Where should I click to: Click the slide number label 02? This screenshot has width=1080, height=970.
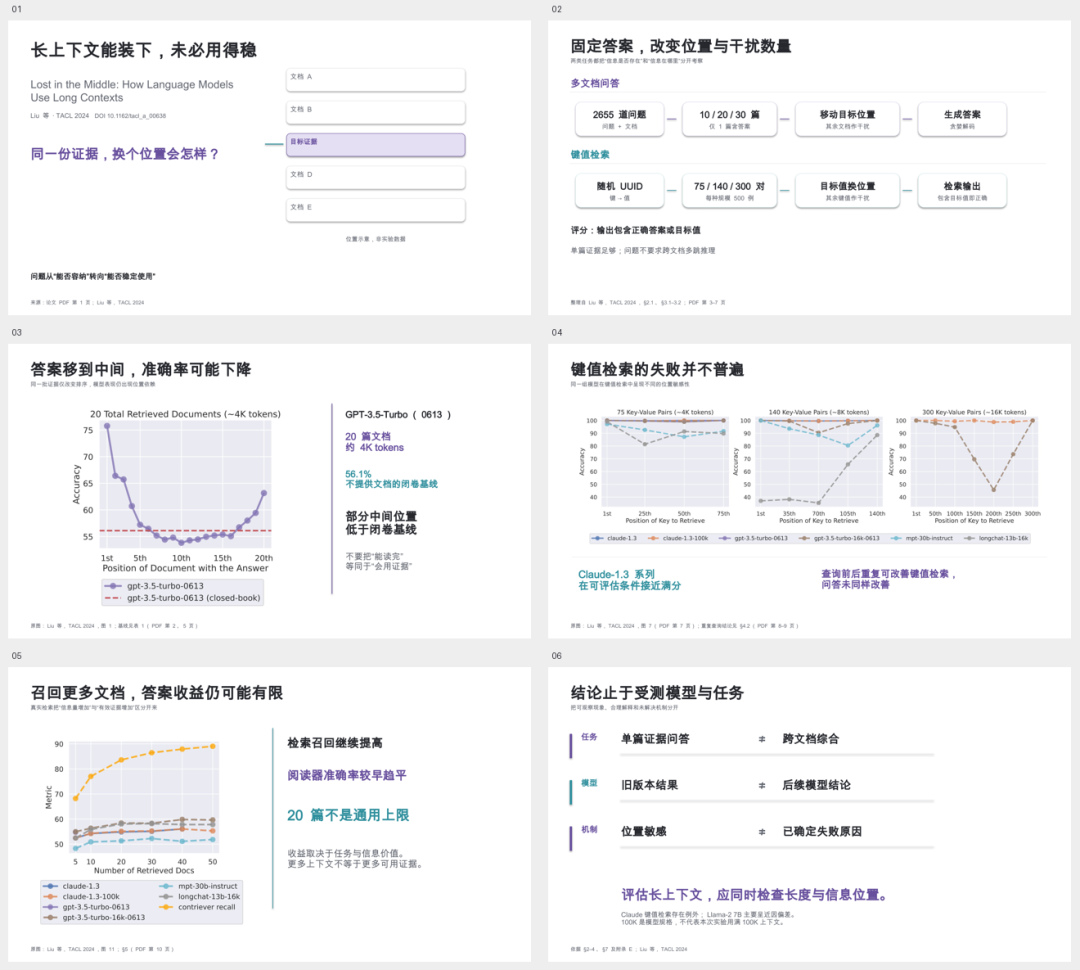(x=557, y=9)
